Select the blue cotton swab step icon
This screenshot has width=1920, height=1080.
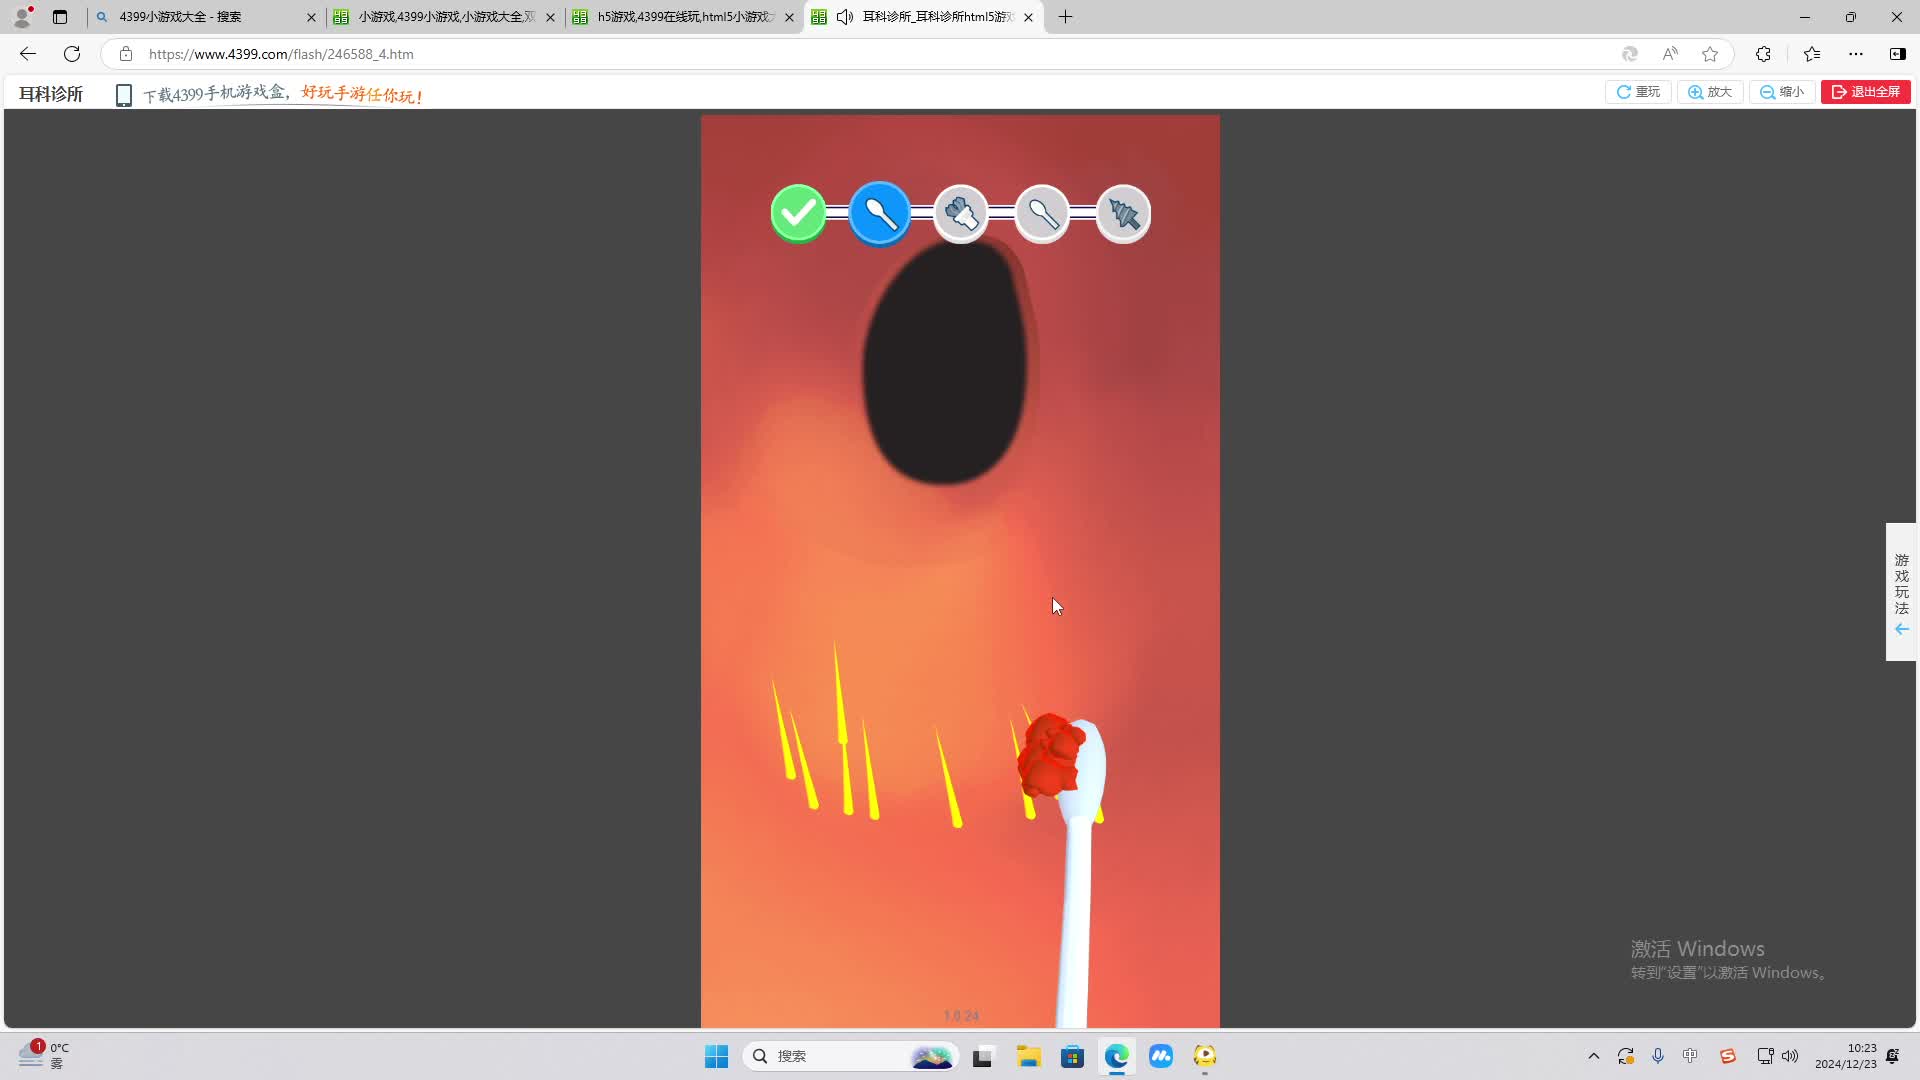coord(880,213)
